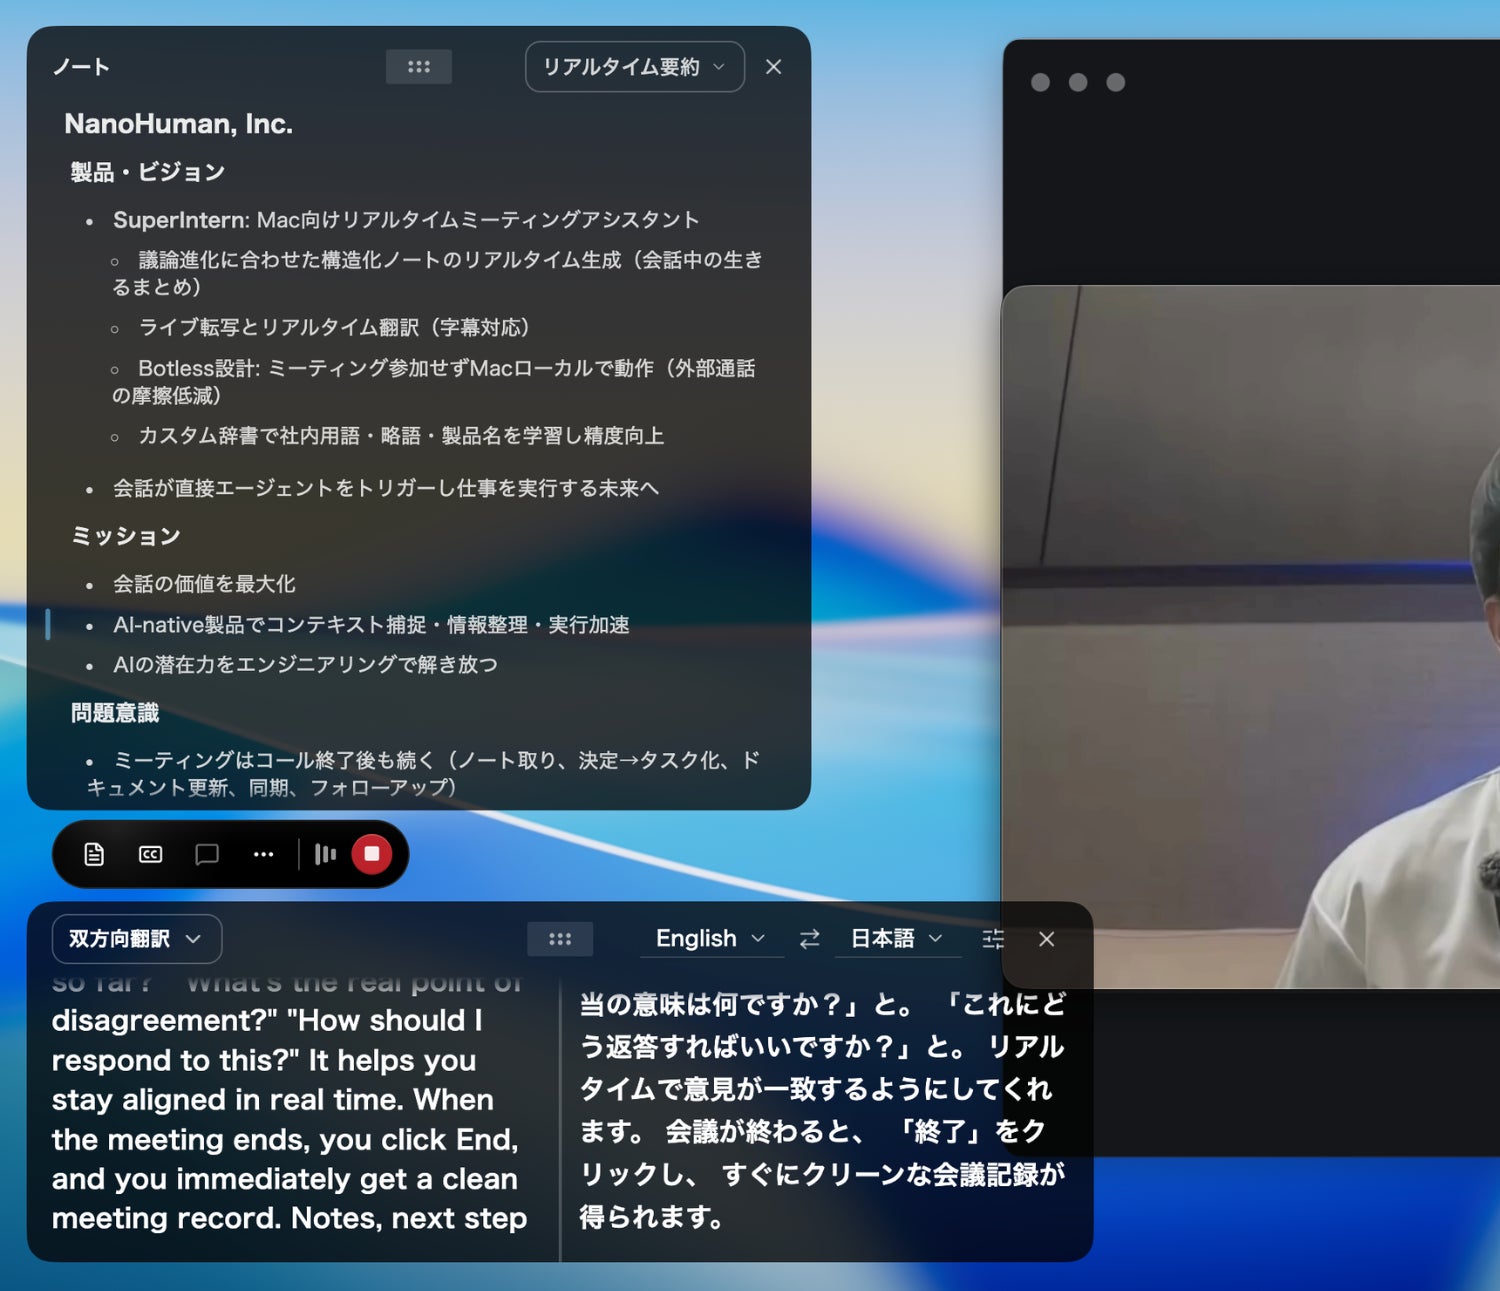Click the audio level bars icon

pyautogui.click(x=326, y=854)
